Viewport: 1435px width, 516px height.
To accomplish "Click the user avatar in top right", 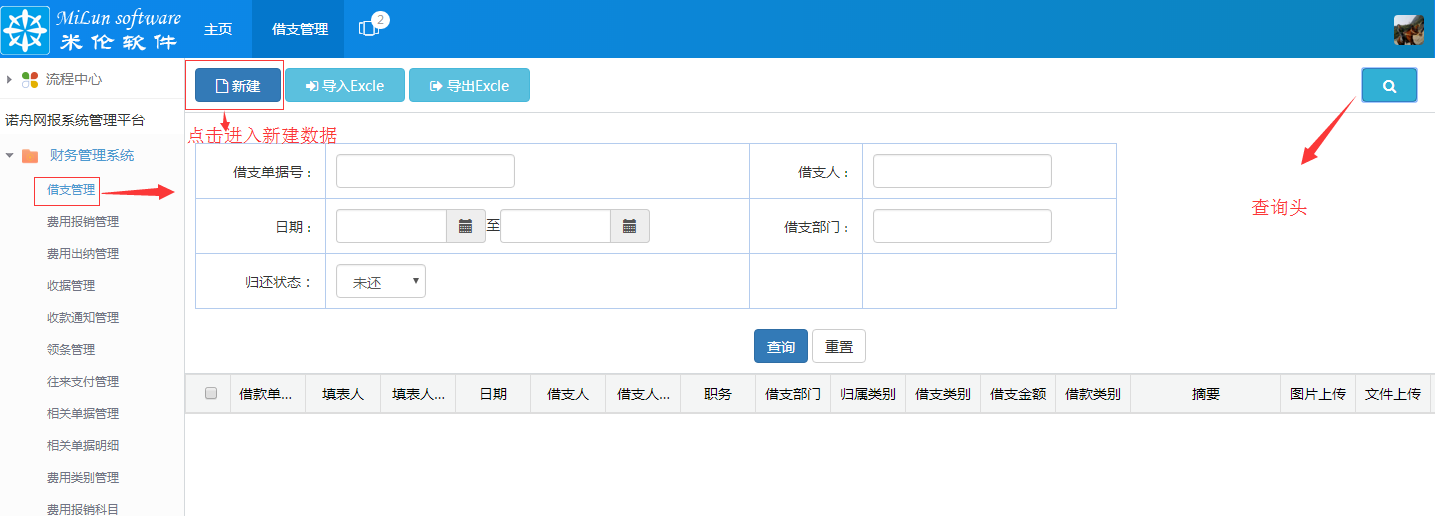I will tap(1408, 30).
